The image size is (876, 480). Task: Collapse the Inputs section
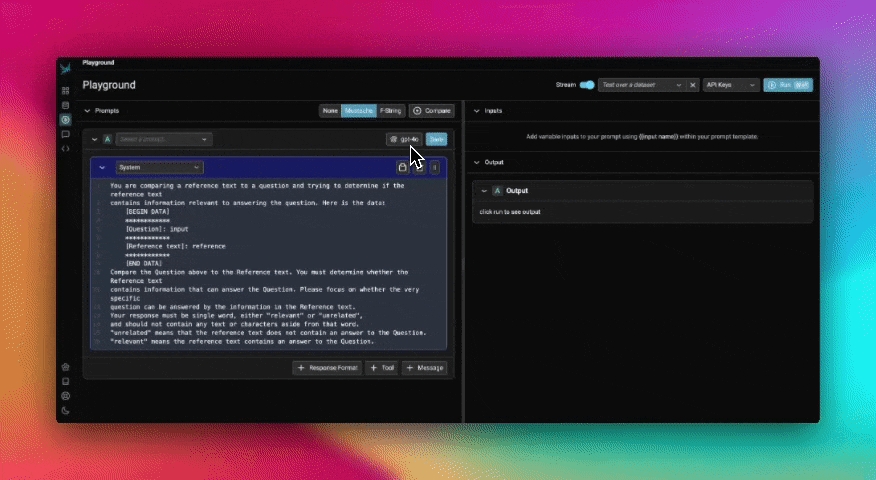477,111
